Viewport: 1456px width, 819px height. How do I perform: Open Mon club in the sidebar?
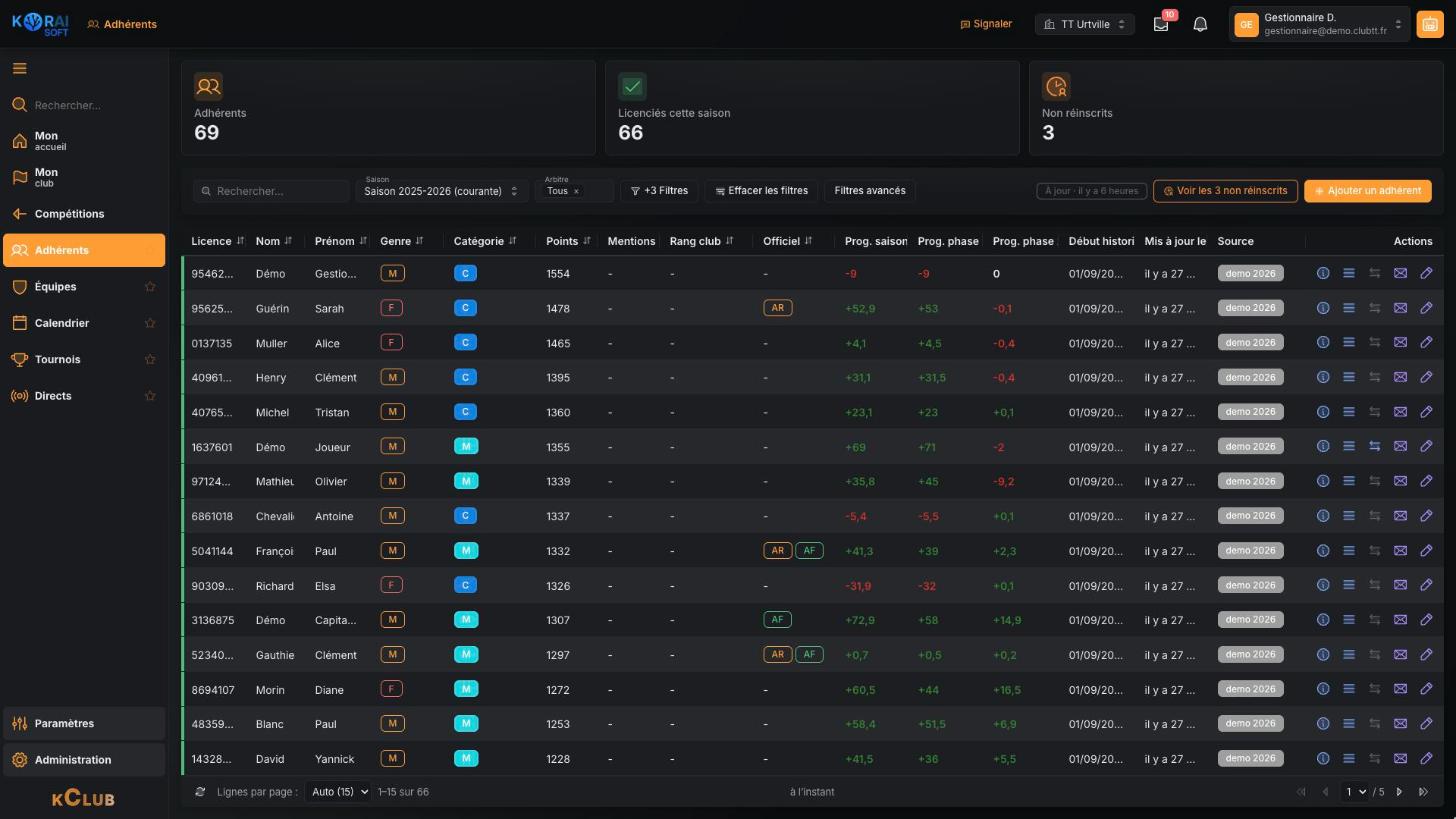tap(84, 178)
